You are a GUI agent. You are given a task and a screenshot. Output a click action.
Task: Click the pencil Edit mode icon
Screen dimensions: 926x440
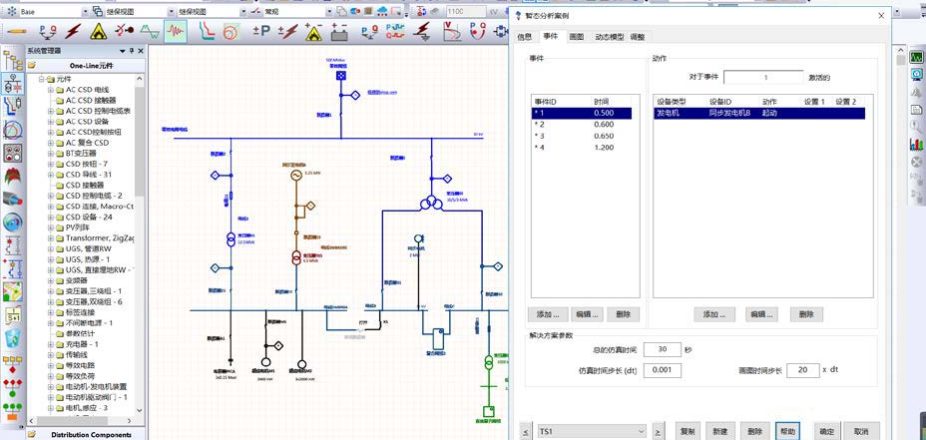15,31
